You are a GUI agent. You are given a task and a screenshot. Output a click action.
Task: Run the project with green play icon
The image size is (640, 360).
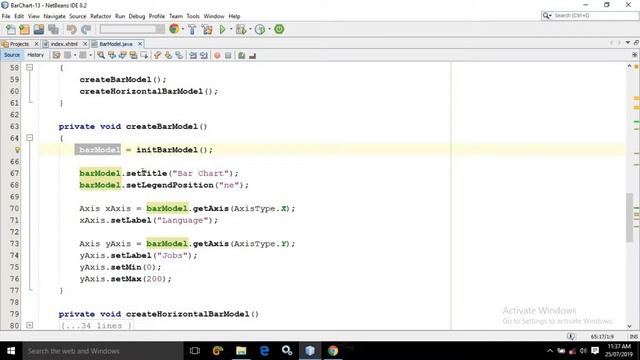pyautogui.click(x=222, y=29)
